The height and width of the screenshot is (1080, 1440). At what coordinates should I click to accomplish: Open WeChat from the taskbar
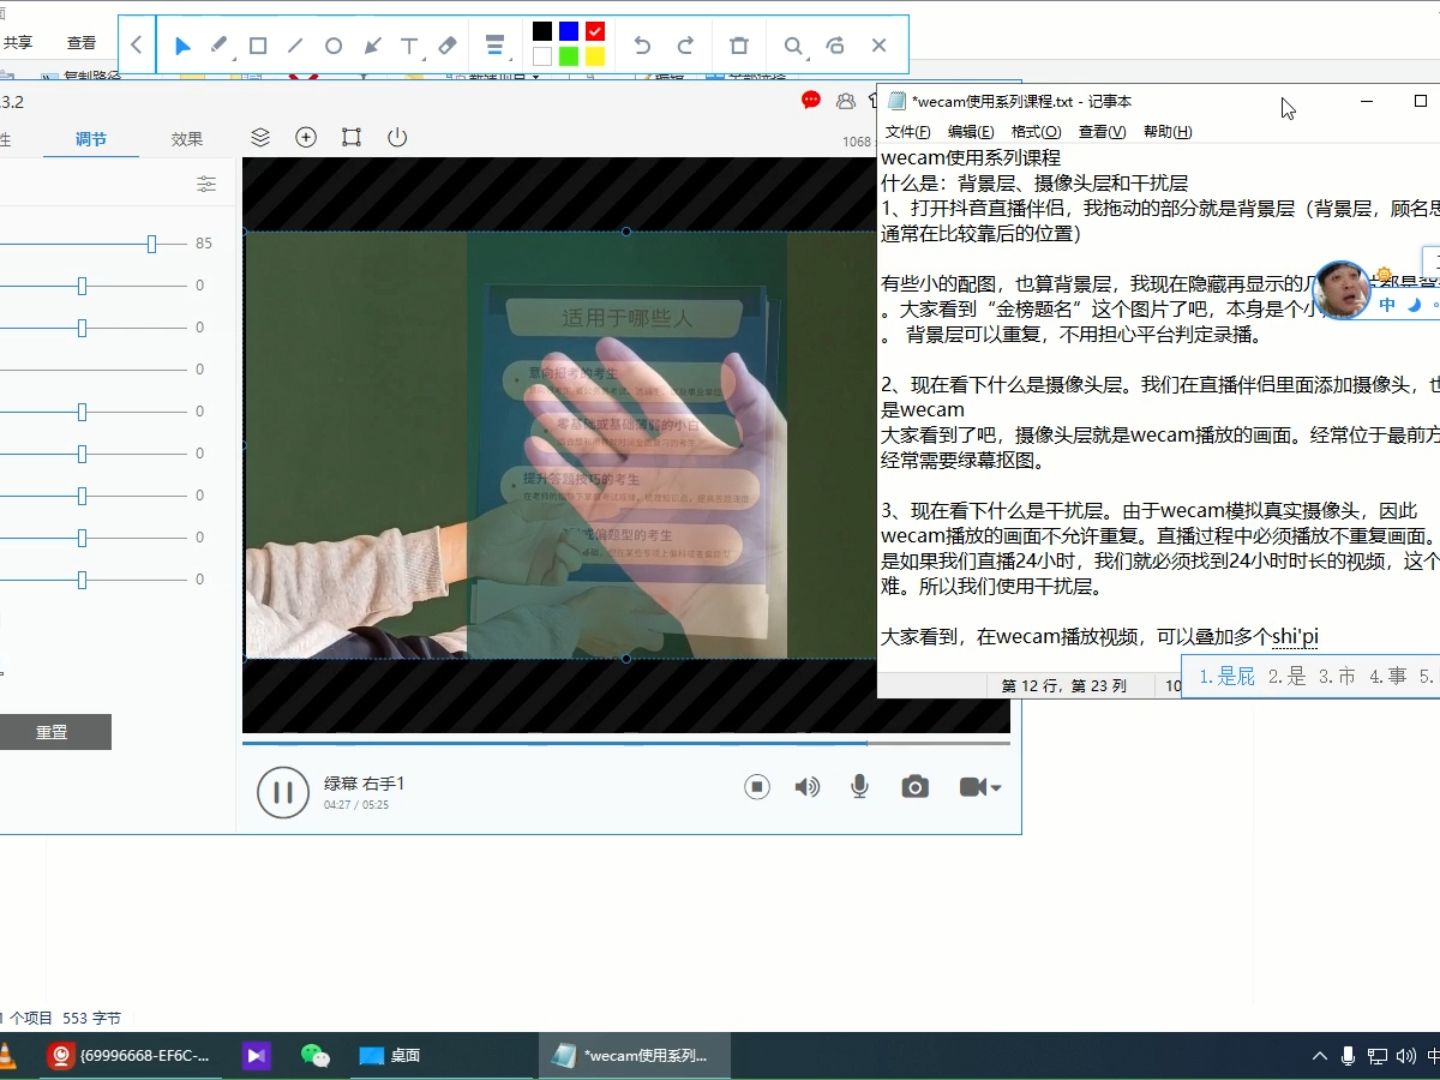(314, 1055)
